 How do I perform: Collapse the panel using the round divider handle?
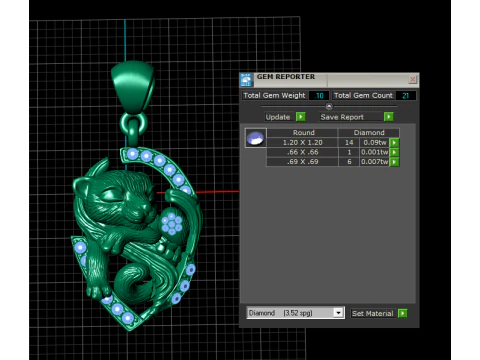coord(329,106)
